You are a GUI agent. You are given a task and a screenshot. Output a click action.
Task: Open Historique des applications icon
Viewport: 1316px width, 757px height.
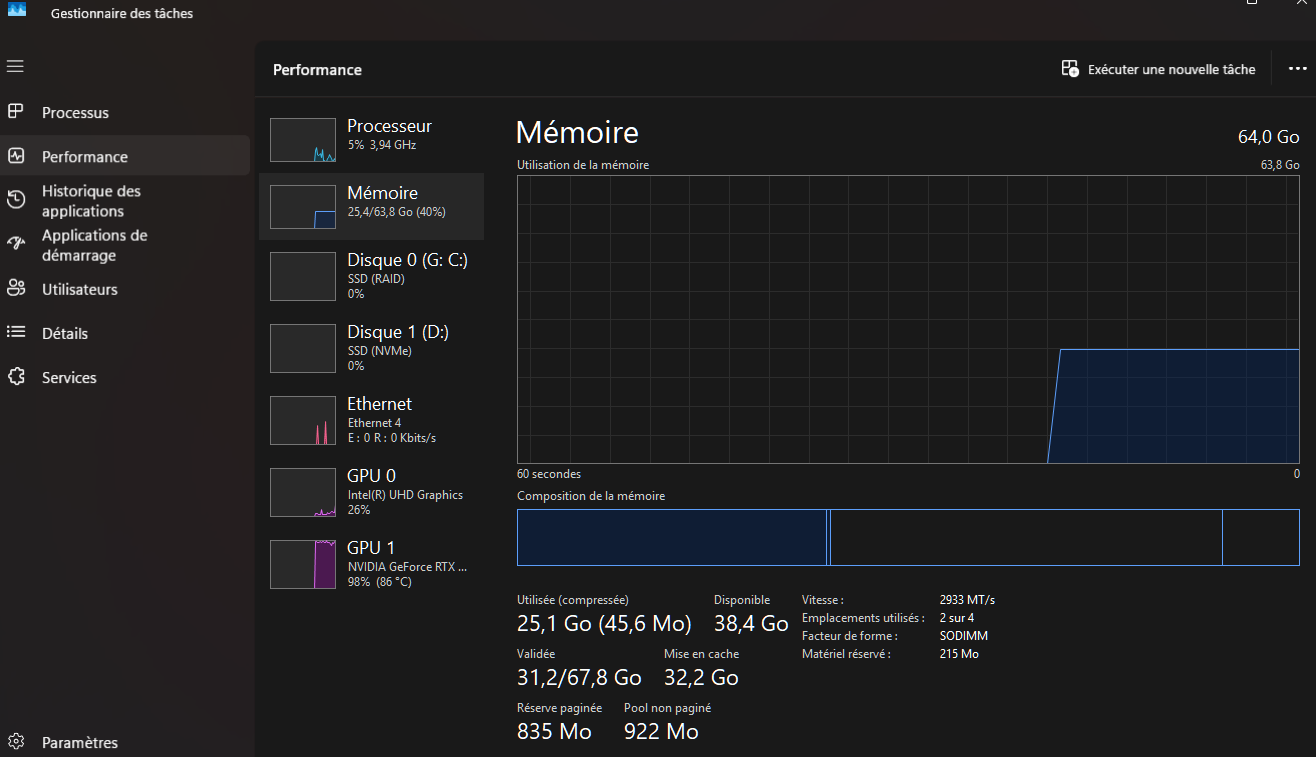(x=16, y=200)
